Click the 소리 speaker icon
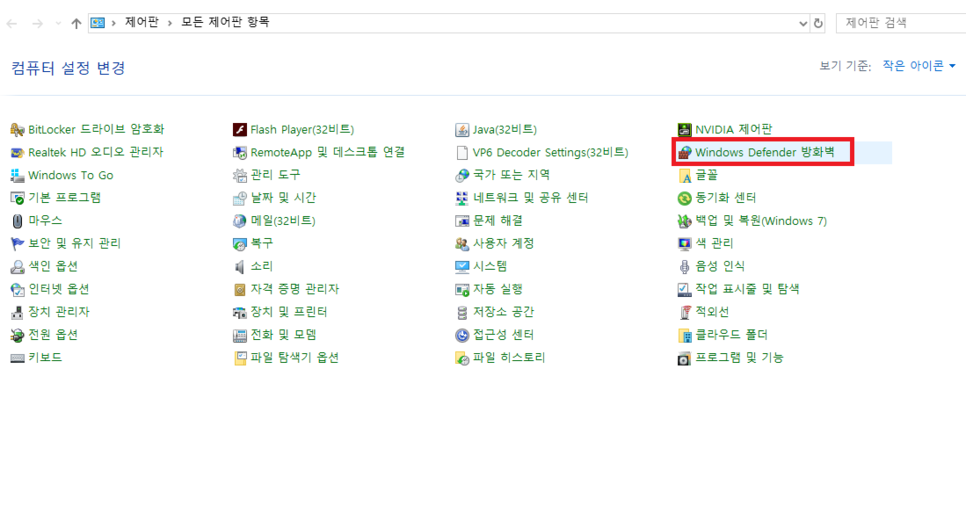 (240, 266)
